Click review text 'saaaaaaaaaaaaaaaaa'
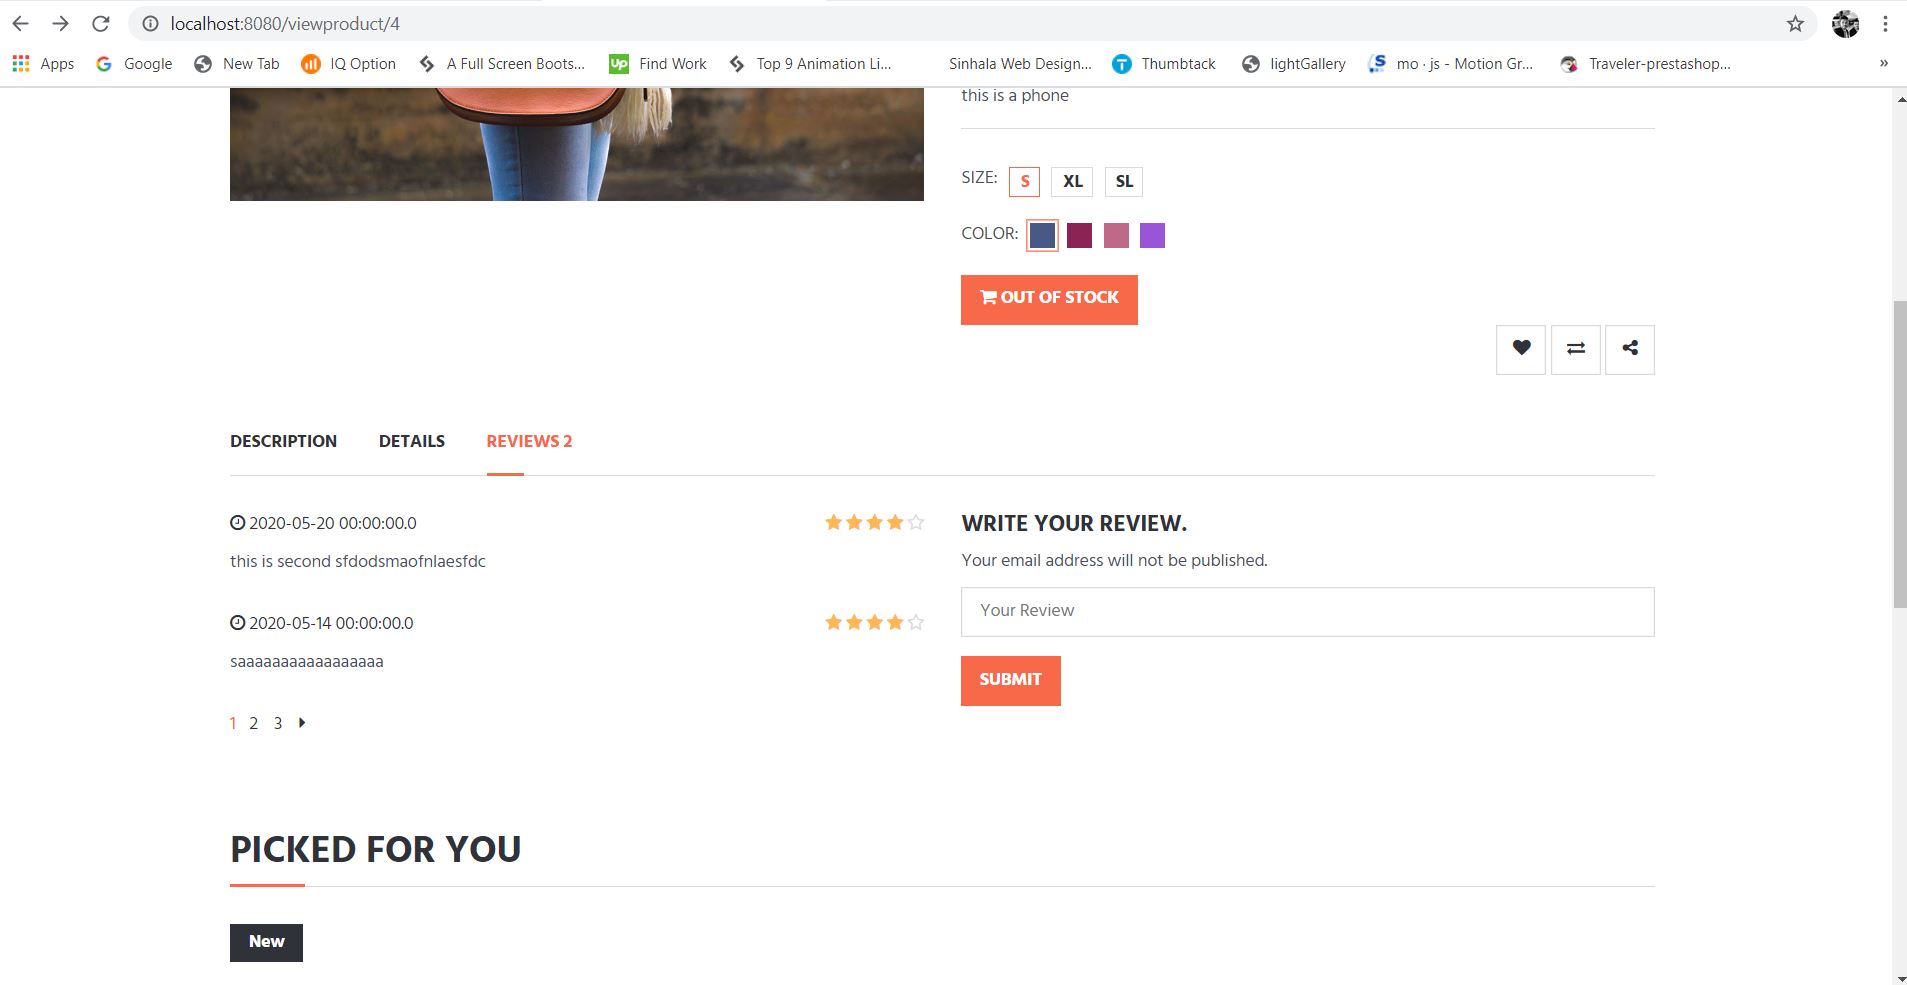This screenshot has width=1907, height=985. tap(307, 662)
